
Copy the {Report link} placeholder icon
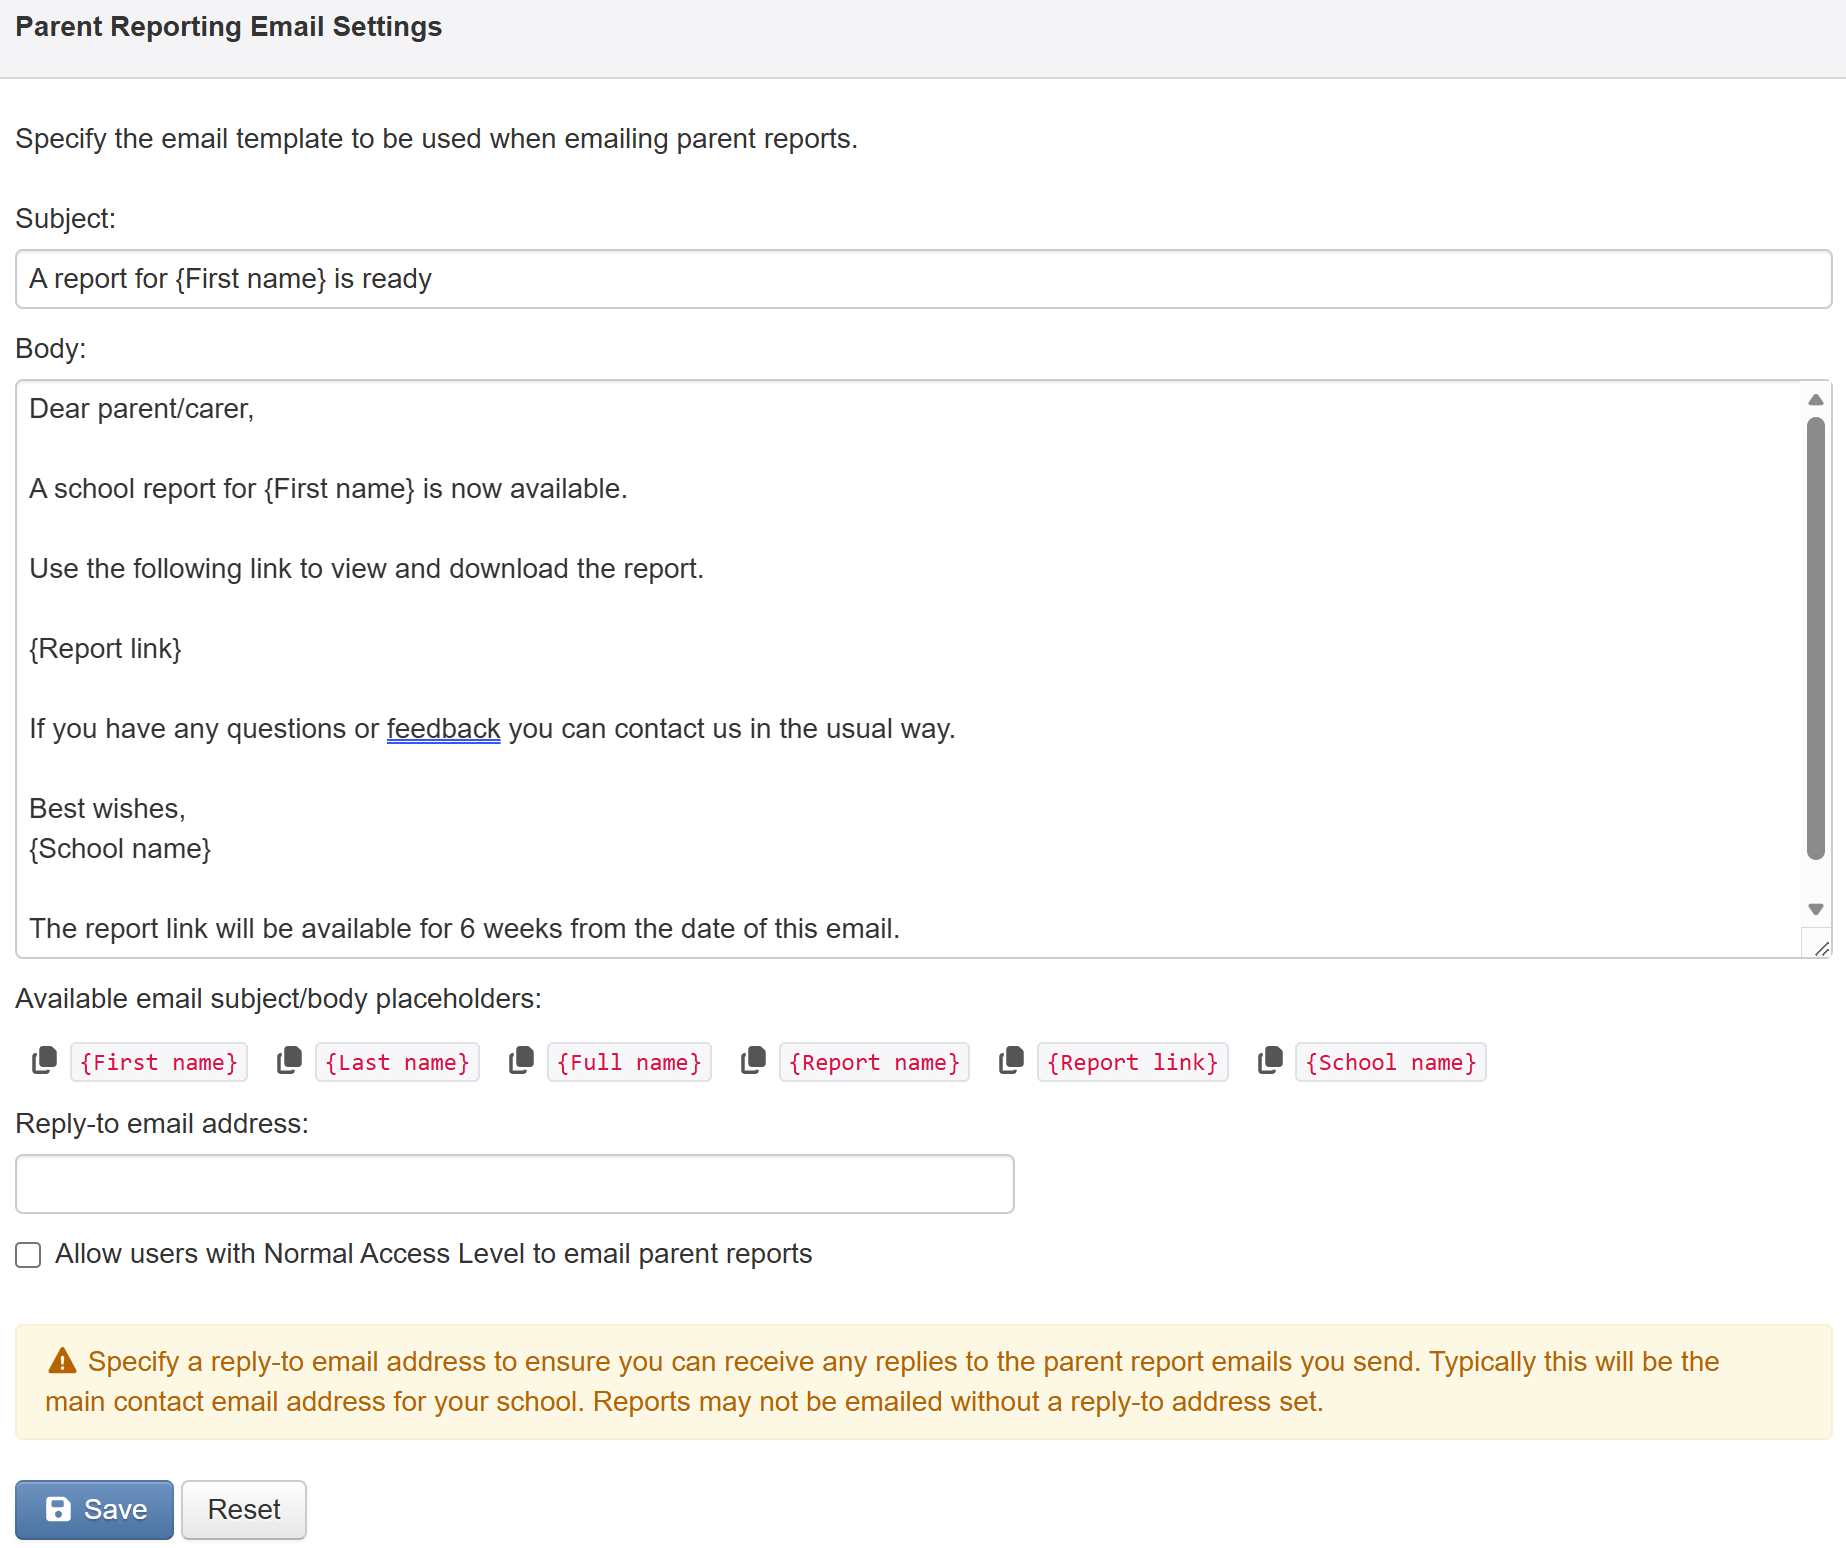tap(1011, 1061)
